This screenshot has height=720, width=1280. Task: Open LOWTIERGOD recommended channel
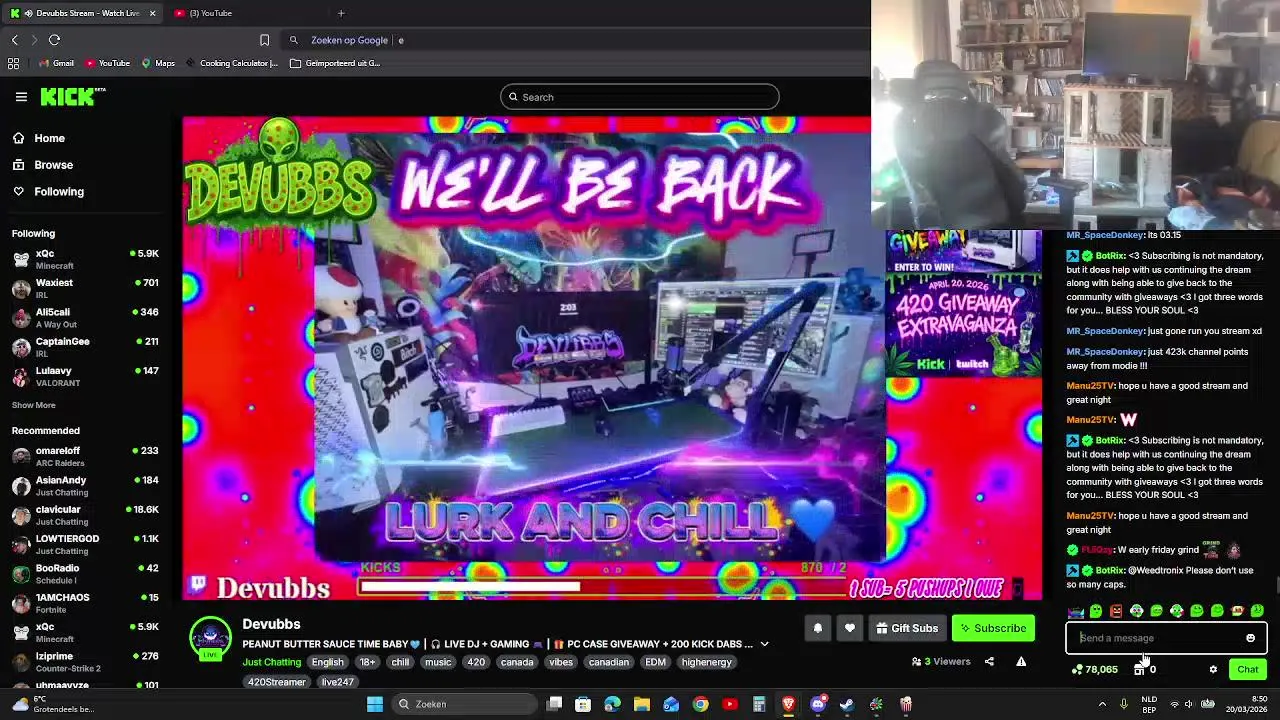coord(85,544)
